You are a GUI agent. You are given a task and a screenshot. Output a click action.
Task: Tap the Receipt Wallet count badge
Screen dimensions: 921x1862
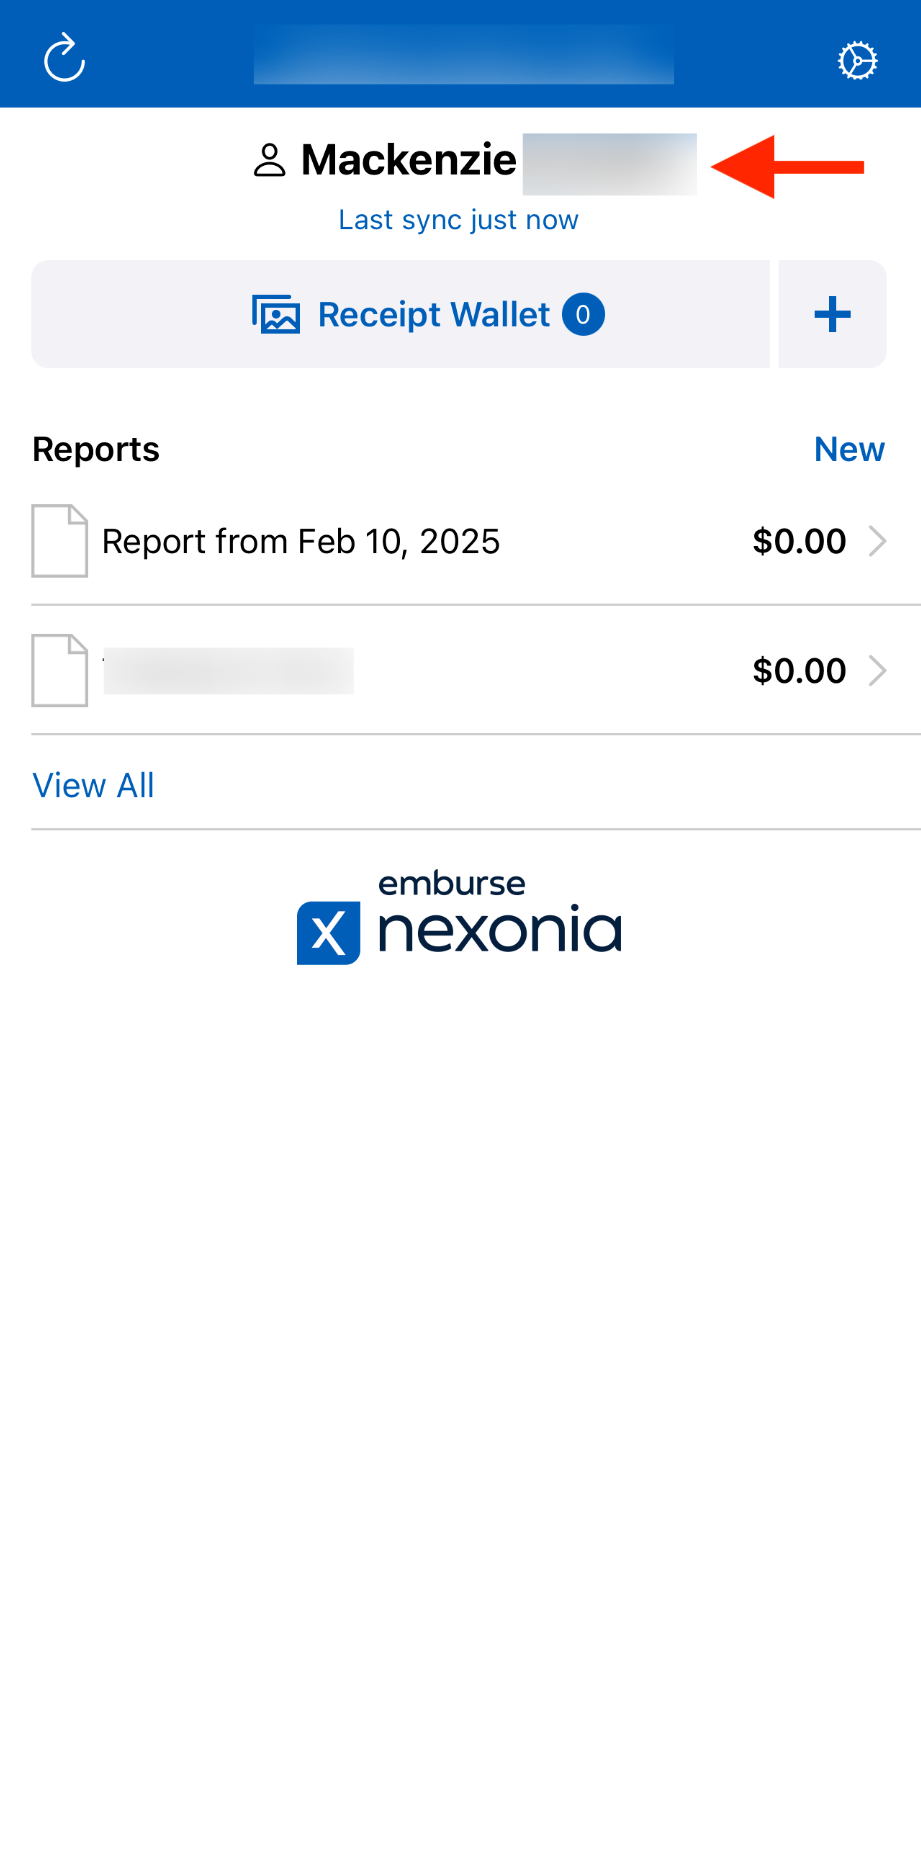click(x=583, y=315)
